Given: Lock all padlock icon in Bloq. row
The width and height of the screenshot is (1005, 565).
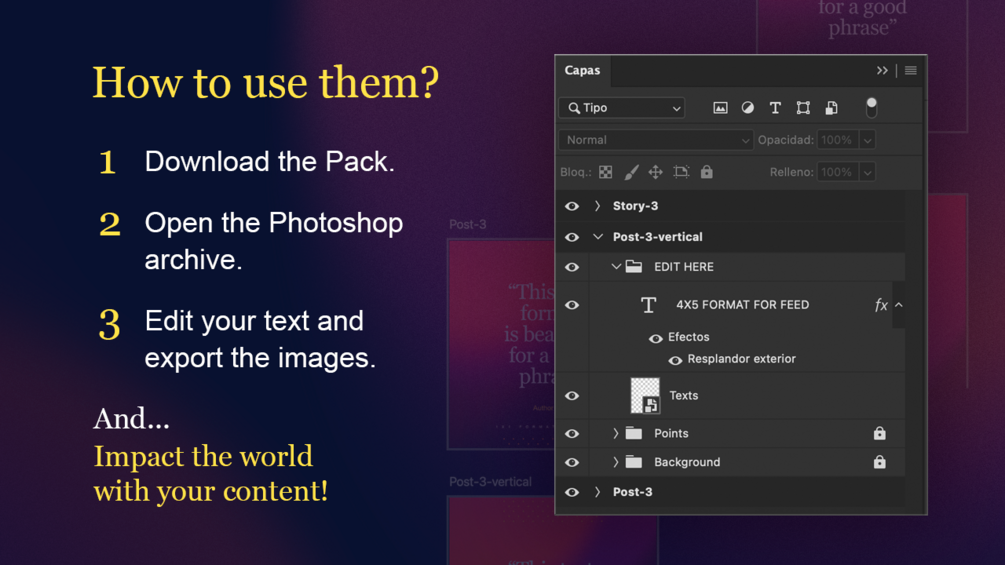Looking at the screenshot, I should point(706,172).
